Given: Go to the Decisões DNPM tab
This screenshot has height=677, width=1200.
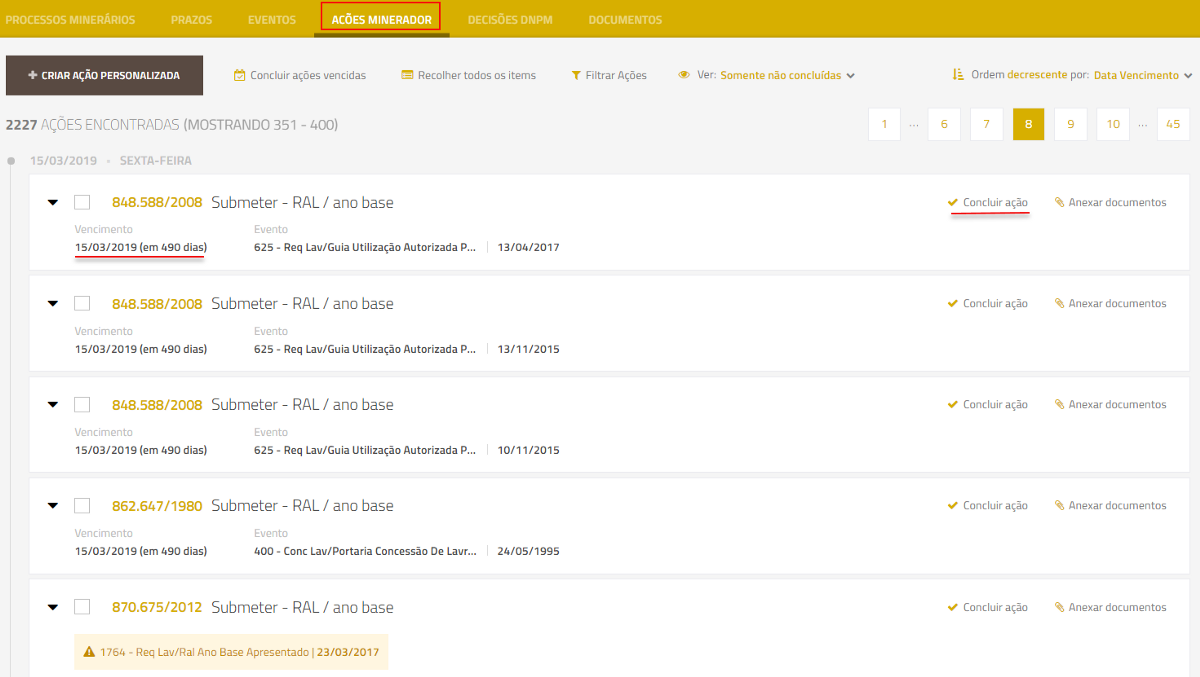Looking at the screenshot, I should (x=510, y=20).
